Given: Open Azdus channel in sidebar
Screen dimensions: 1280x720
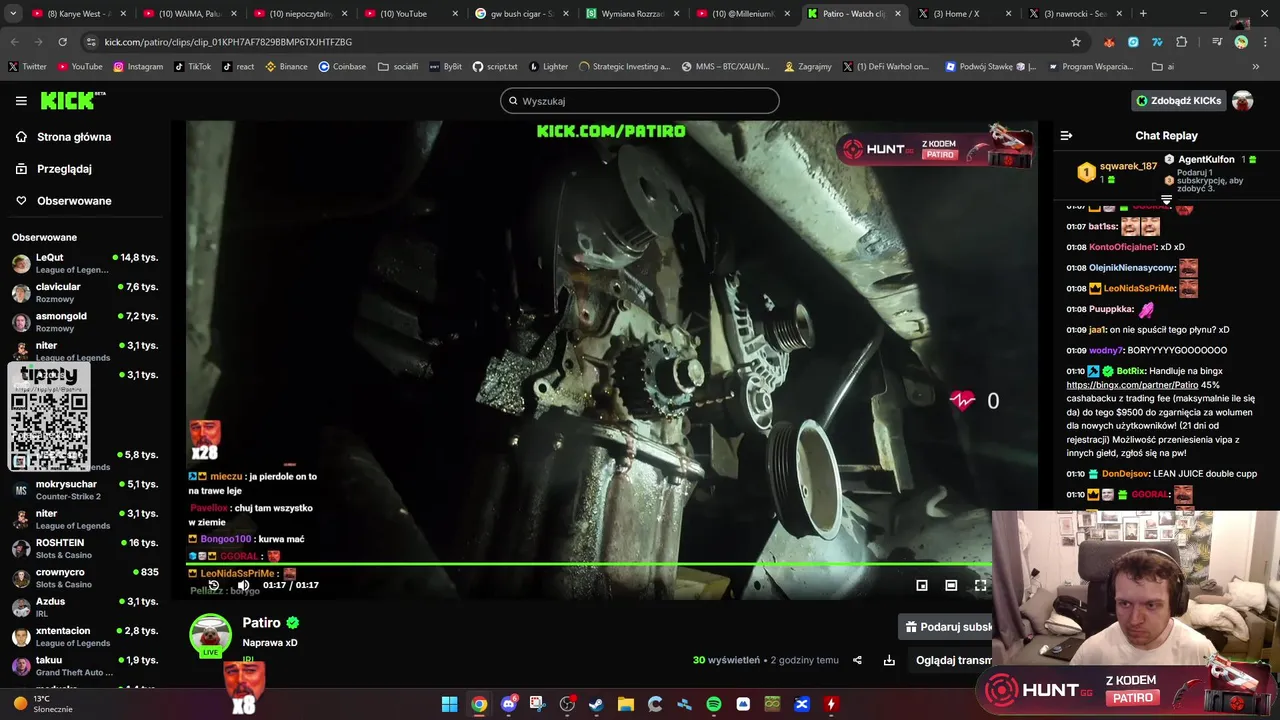Looking at the screenshot, I should tap(84, 606).
